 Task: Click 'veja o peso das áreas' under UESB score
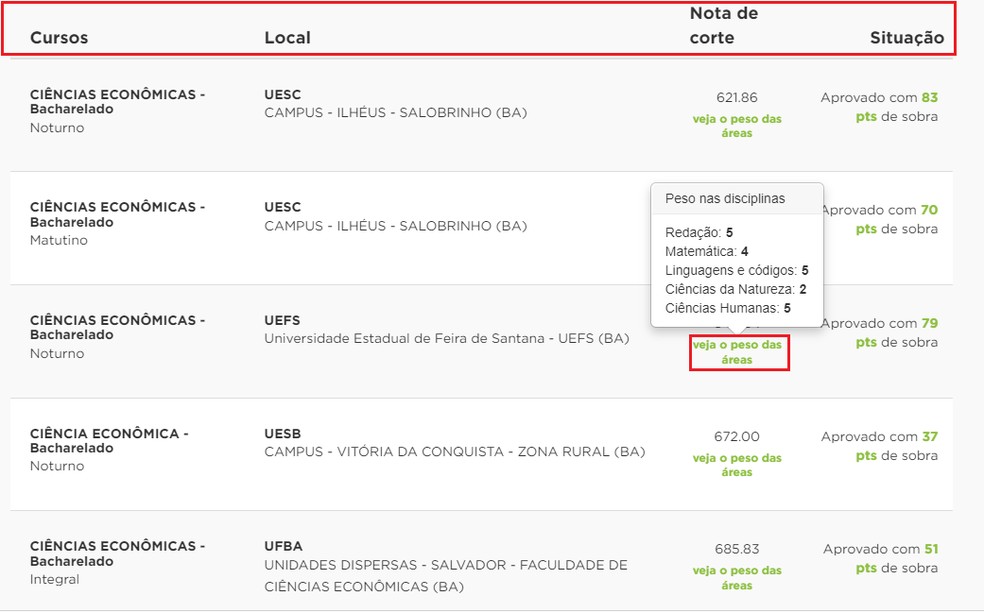[739, 464]
